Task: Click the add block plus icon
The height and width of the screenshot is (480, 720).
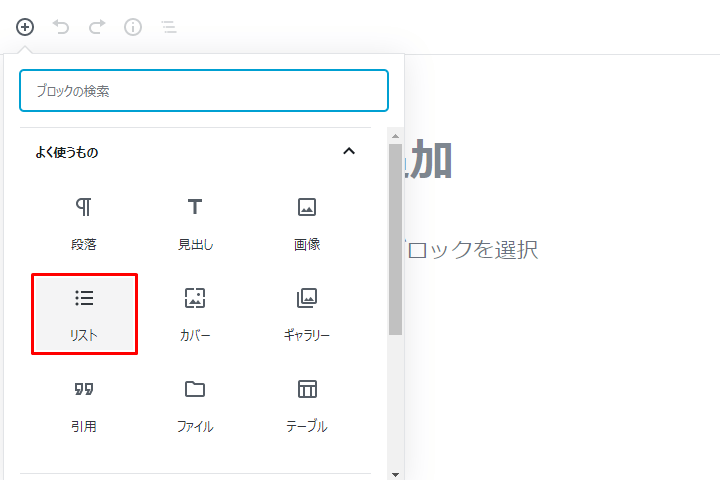Action: (25, 27)
